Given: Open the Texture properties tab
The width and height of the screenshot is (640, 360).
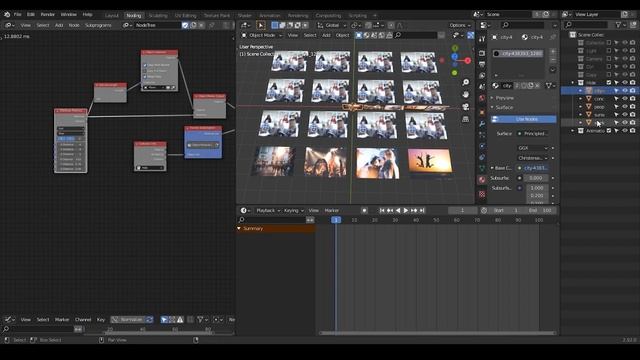Looking at the screenshot, I should (x=482, y=194).
